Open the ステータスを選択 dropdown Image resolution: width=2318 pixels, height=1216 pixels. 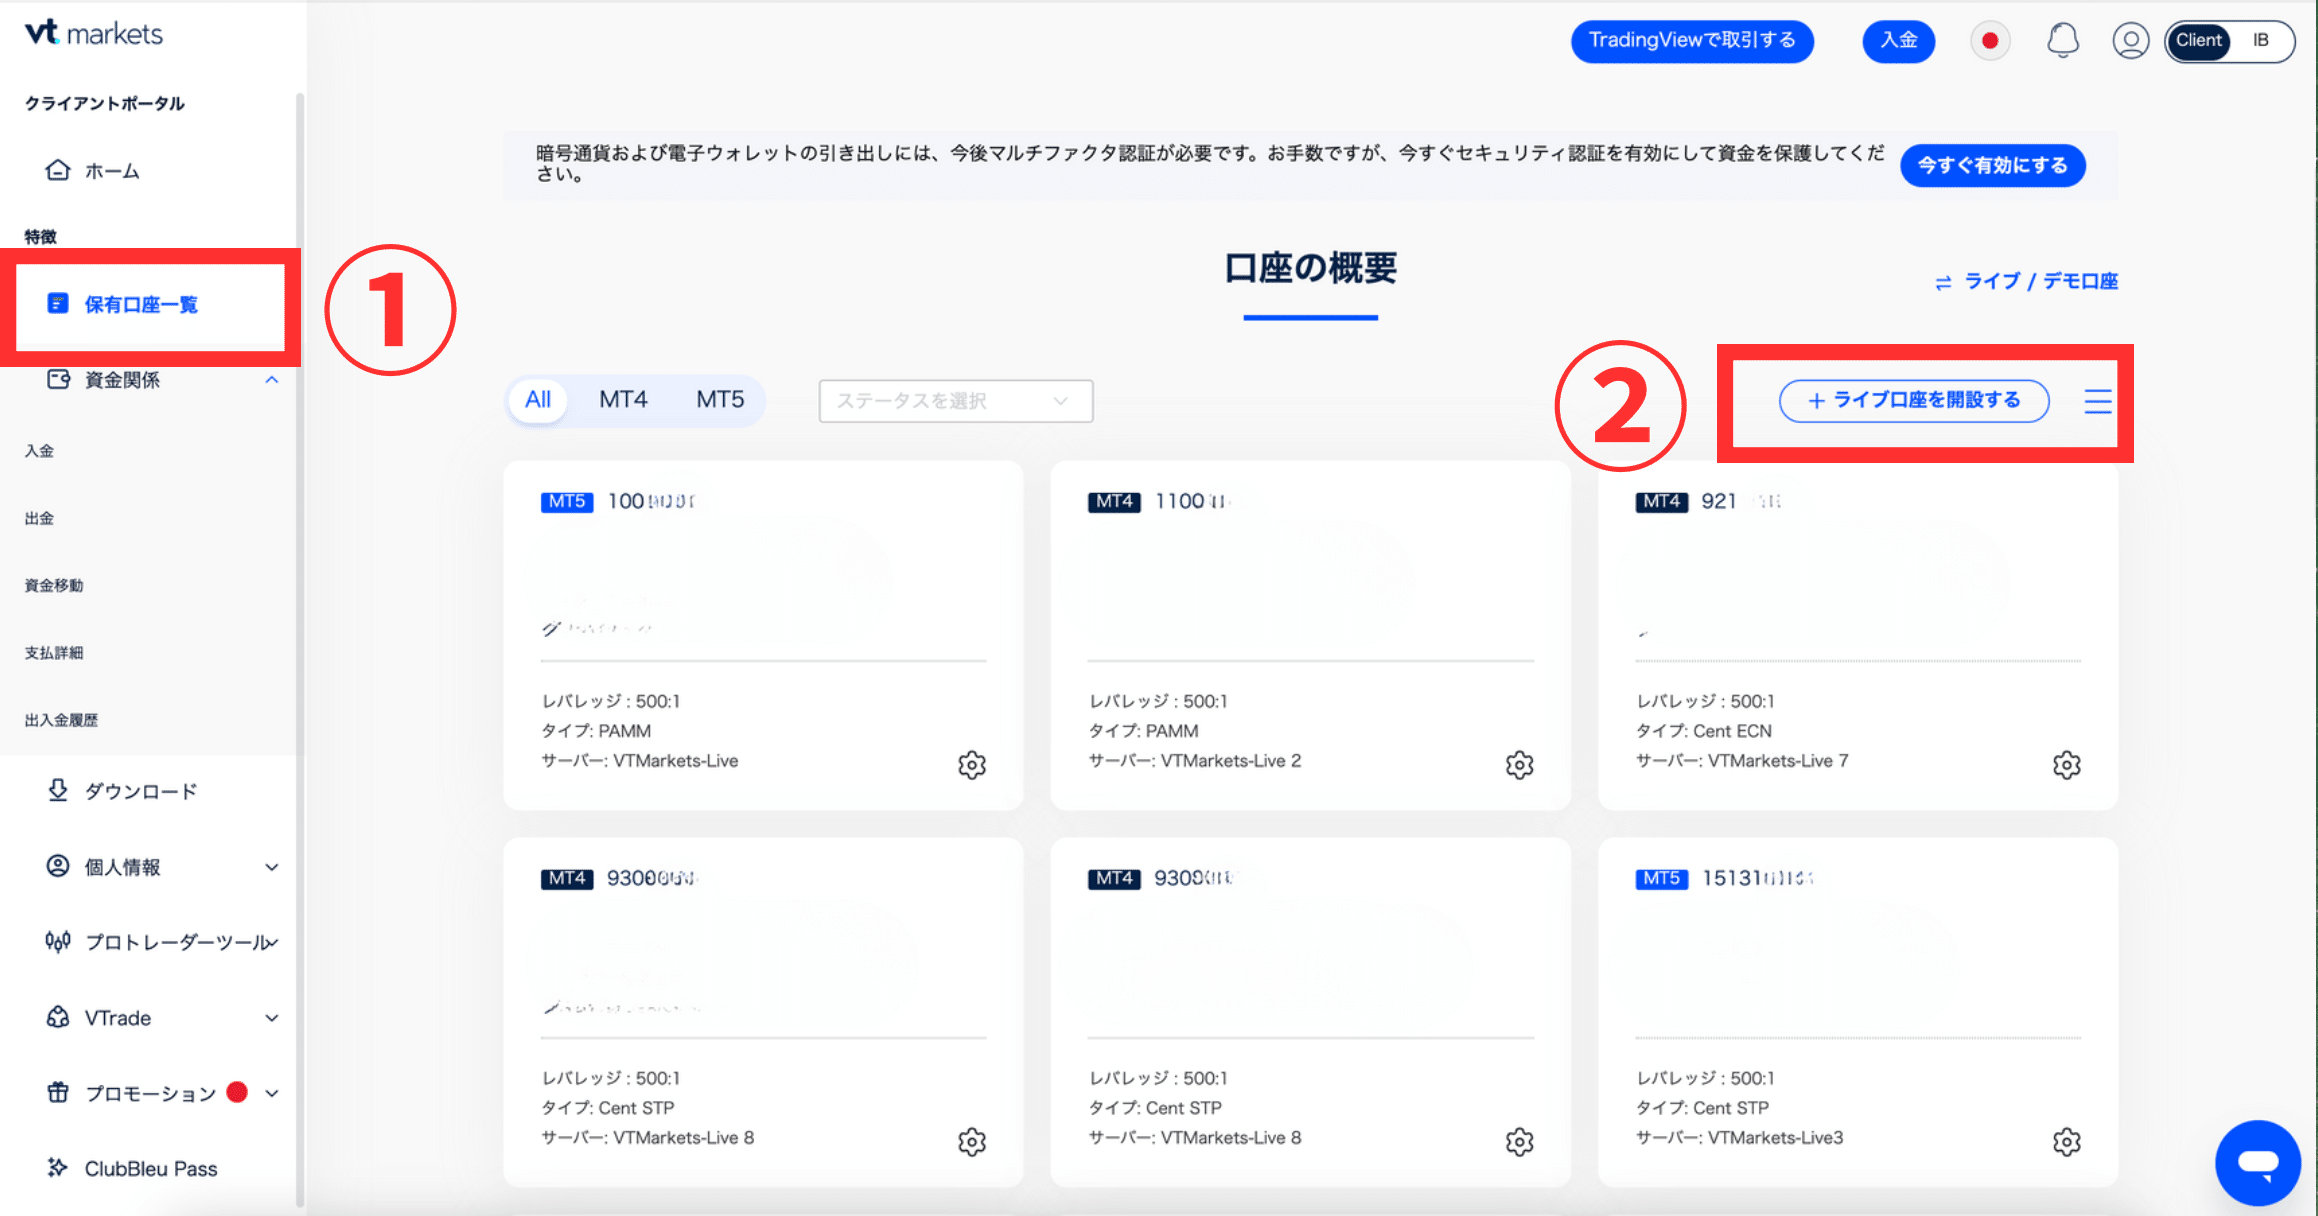click(x=955, y=401)
